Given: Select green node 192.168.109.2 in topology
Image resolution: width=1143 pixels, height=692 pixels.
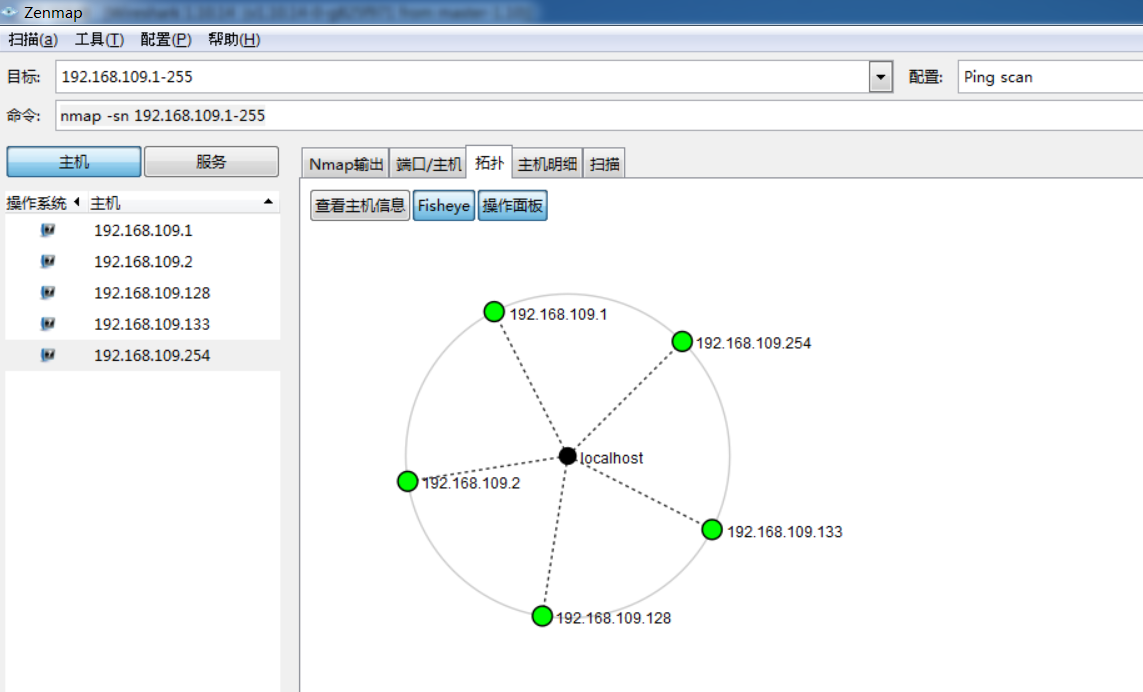Looking at the screenshot, I should click(407, 481).
